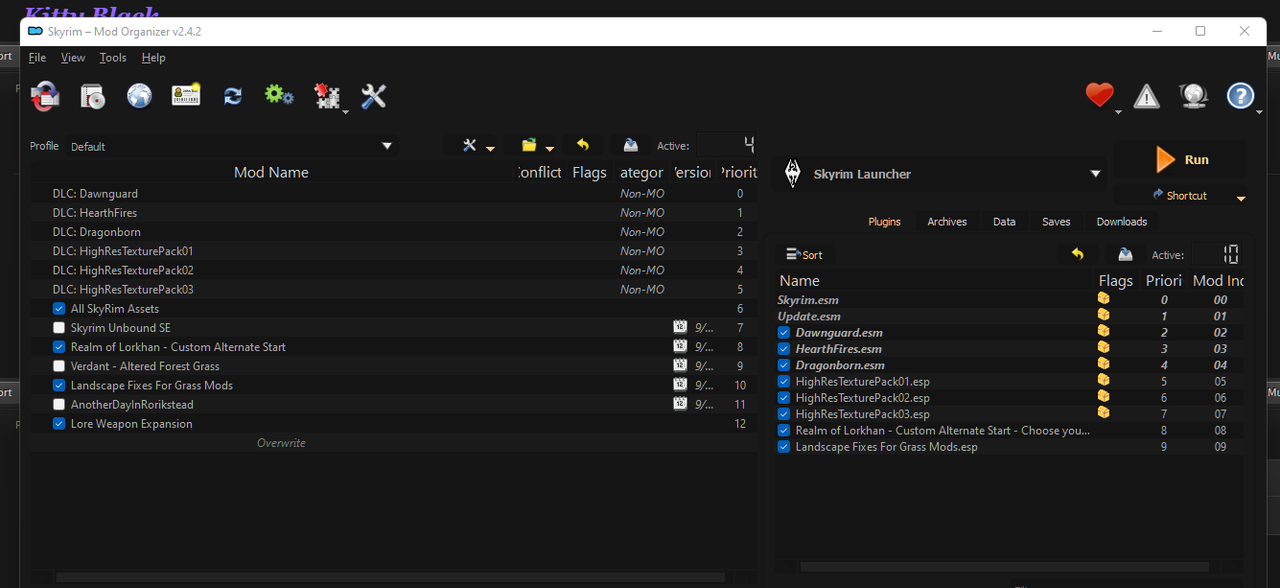This screenshot has width=1280, height=588.
Task: Open the Notifications warning triangle icon
Action: pos(1146,96)
